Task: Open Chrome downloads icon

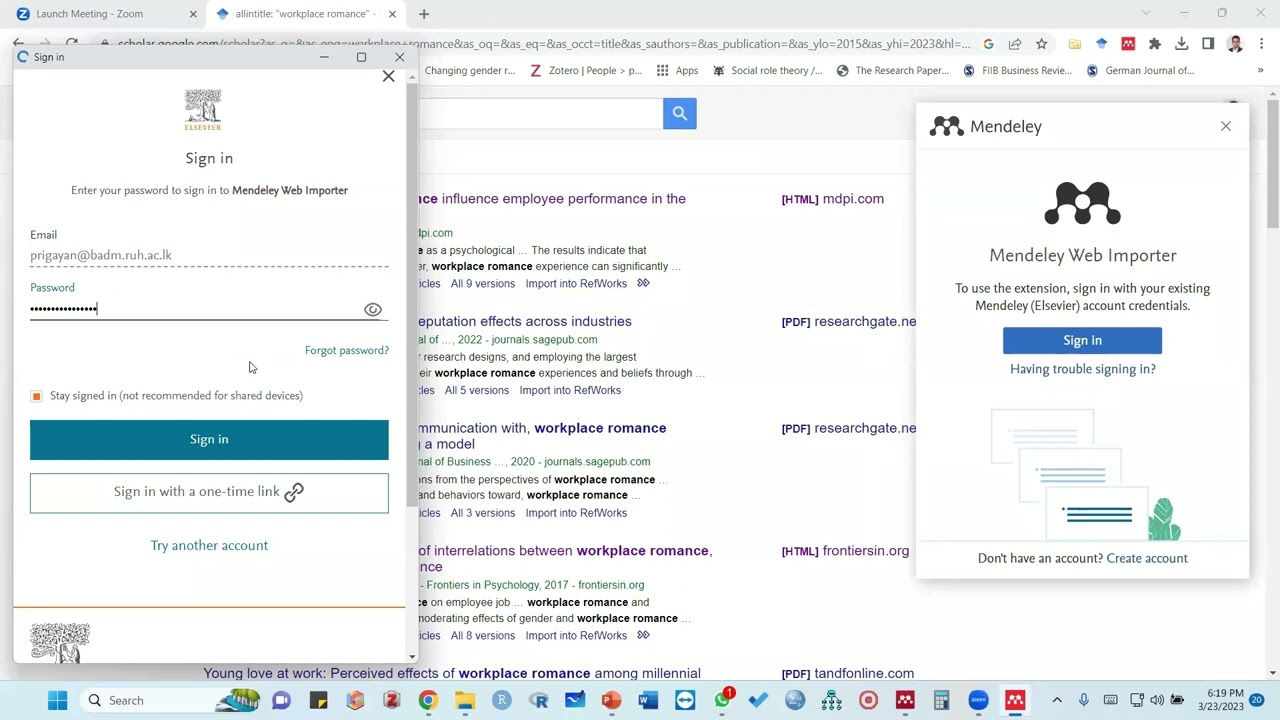Action: pos(1181,44)
